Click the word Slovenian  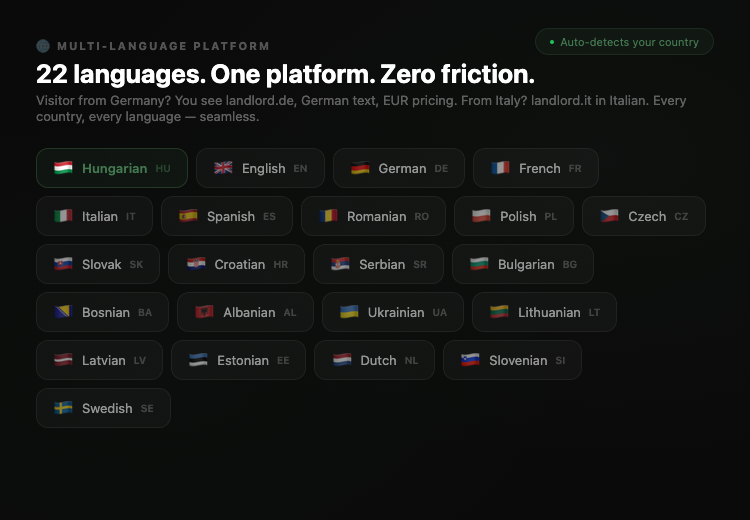518,360
